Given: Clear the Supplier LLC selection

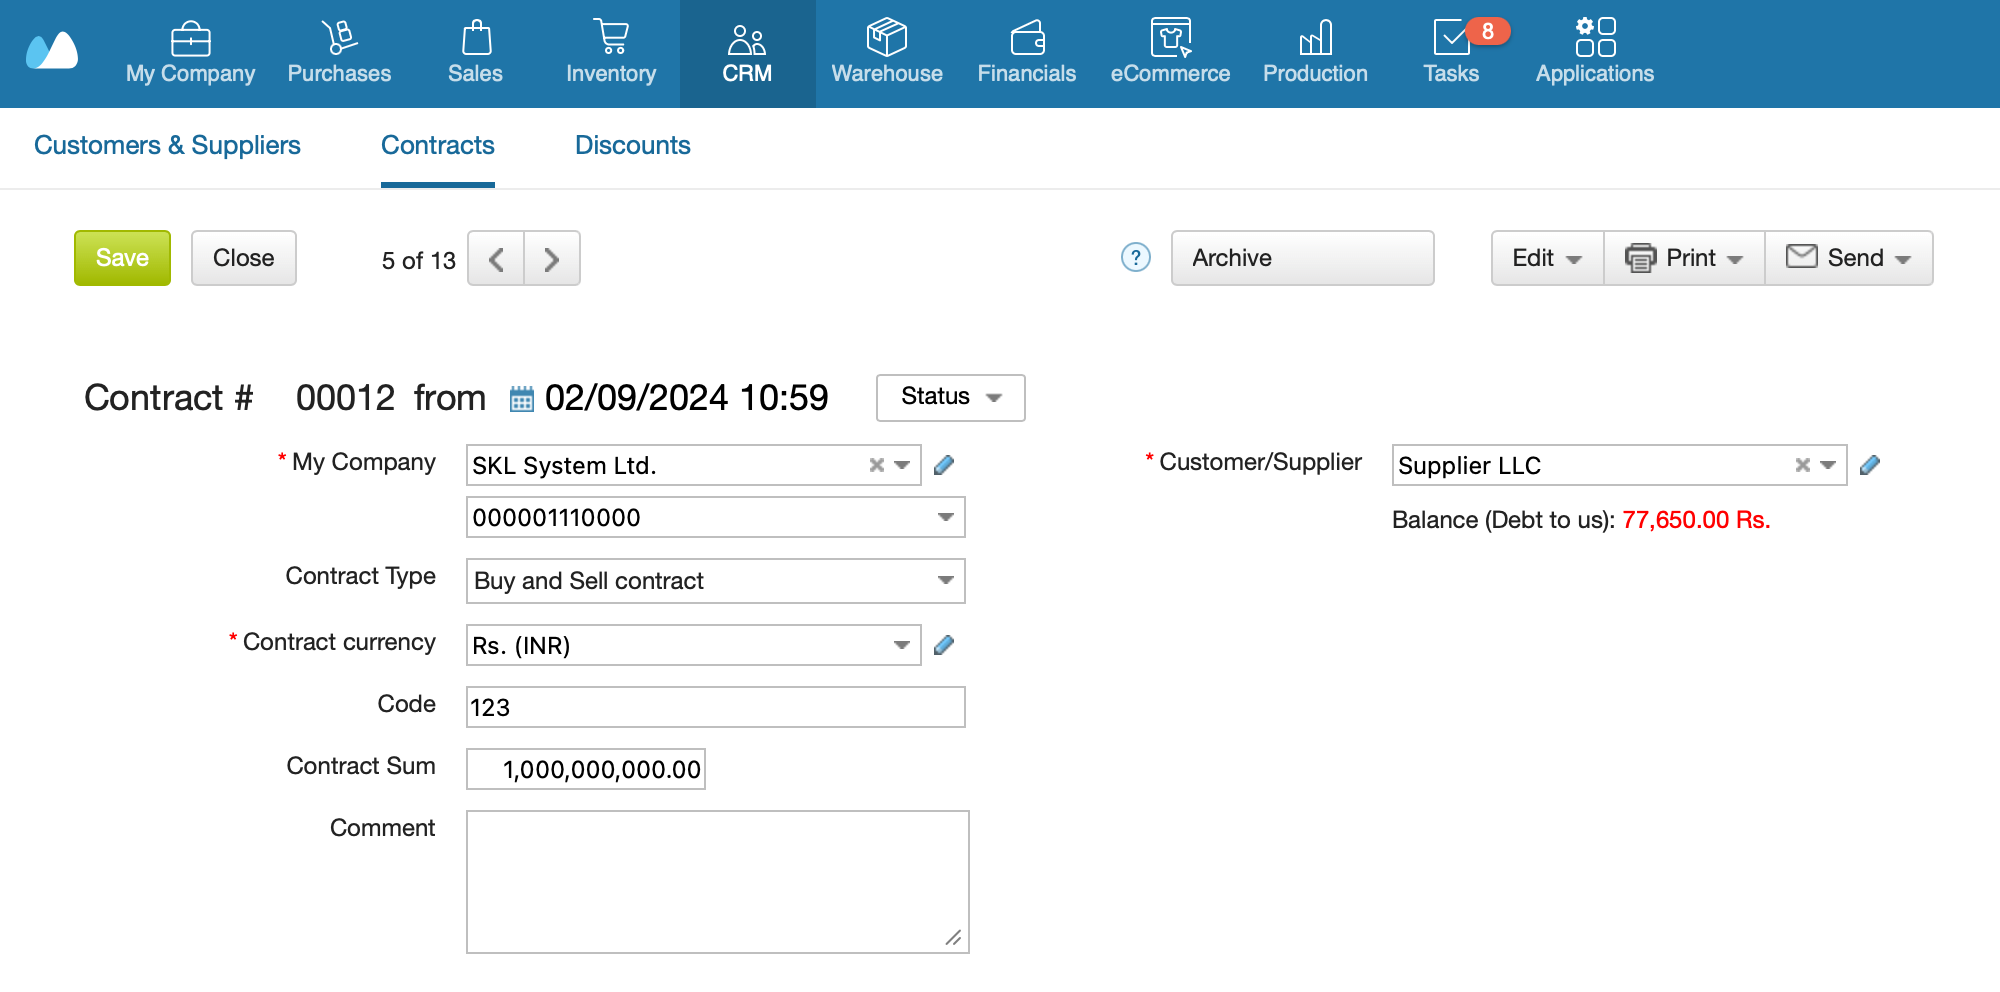Looking at the screenshot, I should click(1802, 465).
